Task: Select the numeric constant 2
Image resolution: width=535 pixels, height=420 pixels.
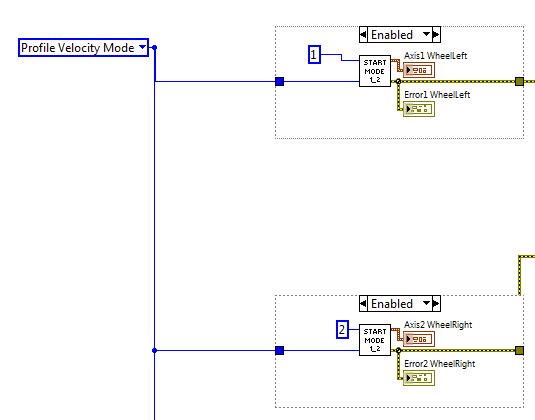Action: [342, 330]
